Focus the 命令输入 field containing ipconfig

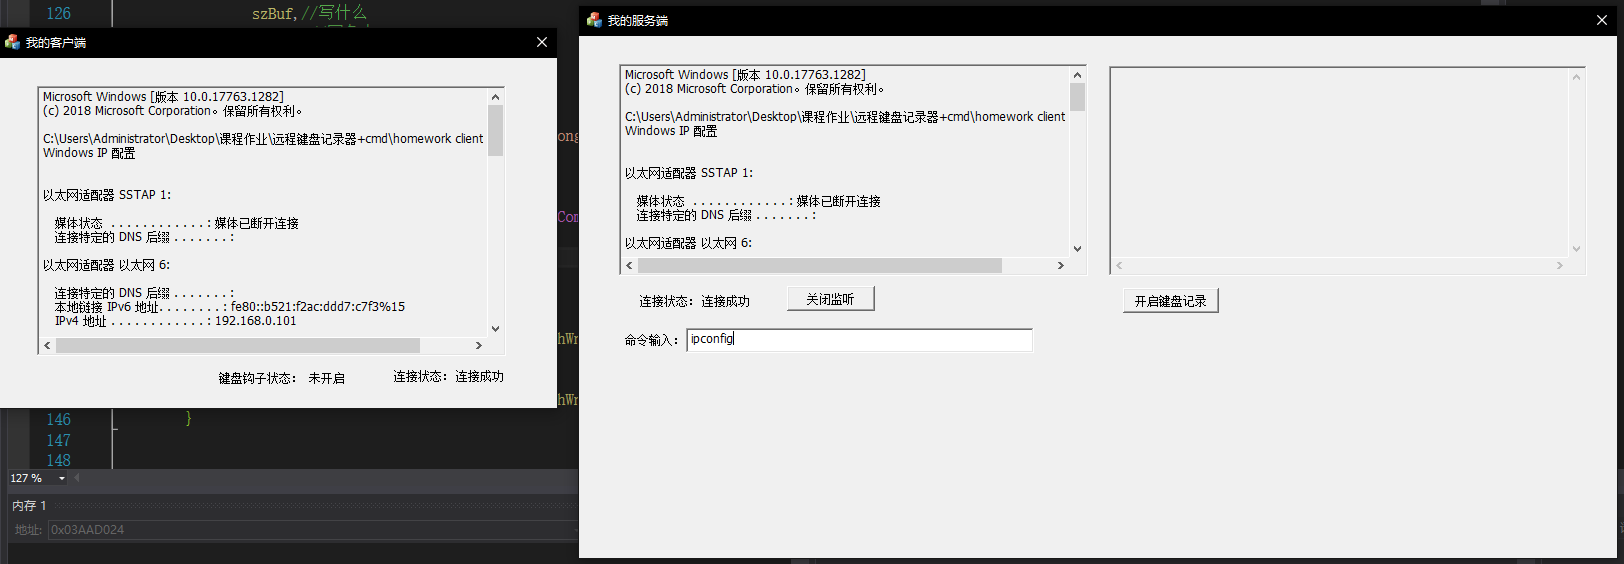tap(859, 340)
